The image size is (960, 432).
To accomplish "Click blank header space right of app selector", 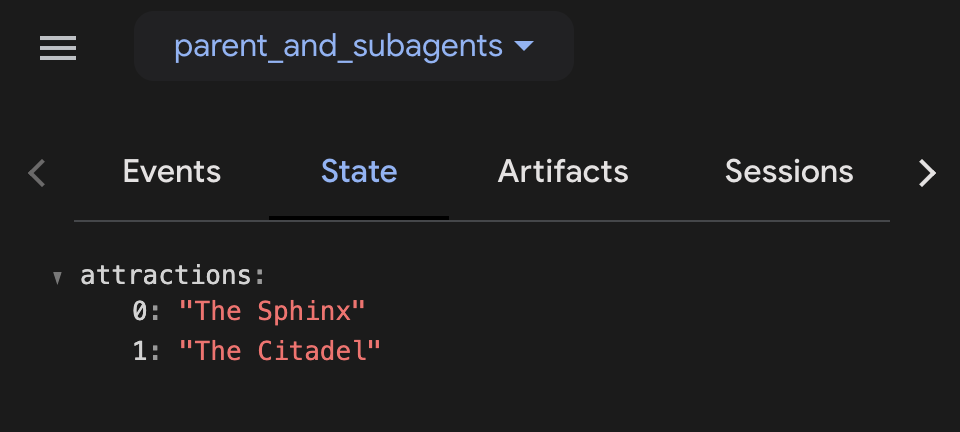I will [760, 46].
